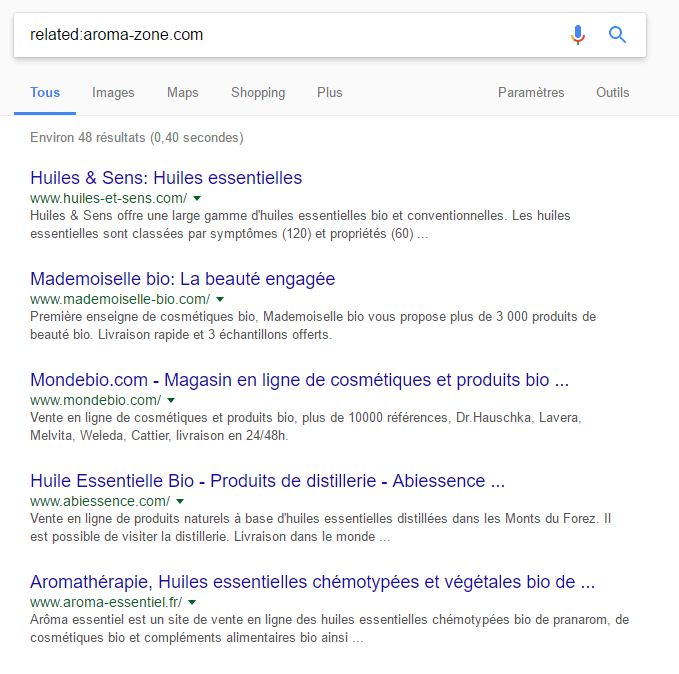This screenshot has height=674, width=679.
Task: Expand the arrow next to www.mademoiselle-bio.com
Action: click(x=220, y=299)
